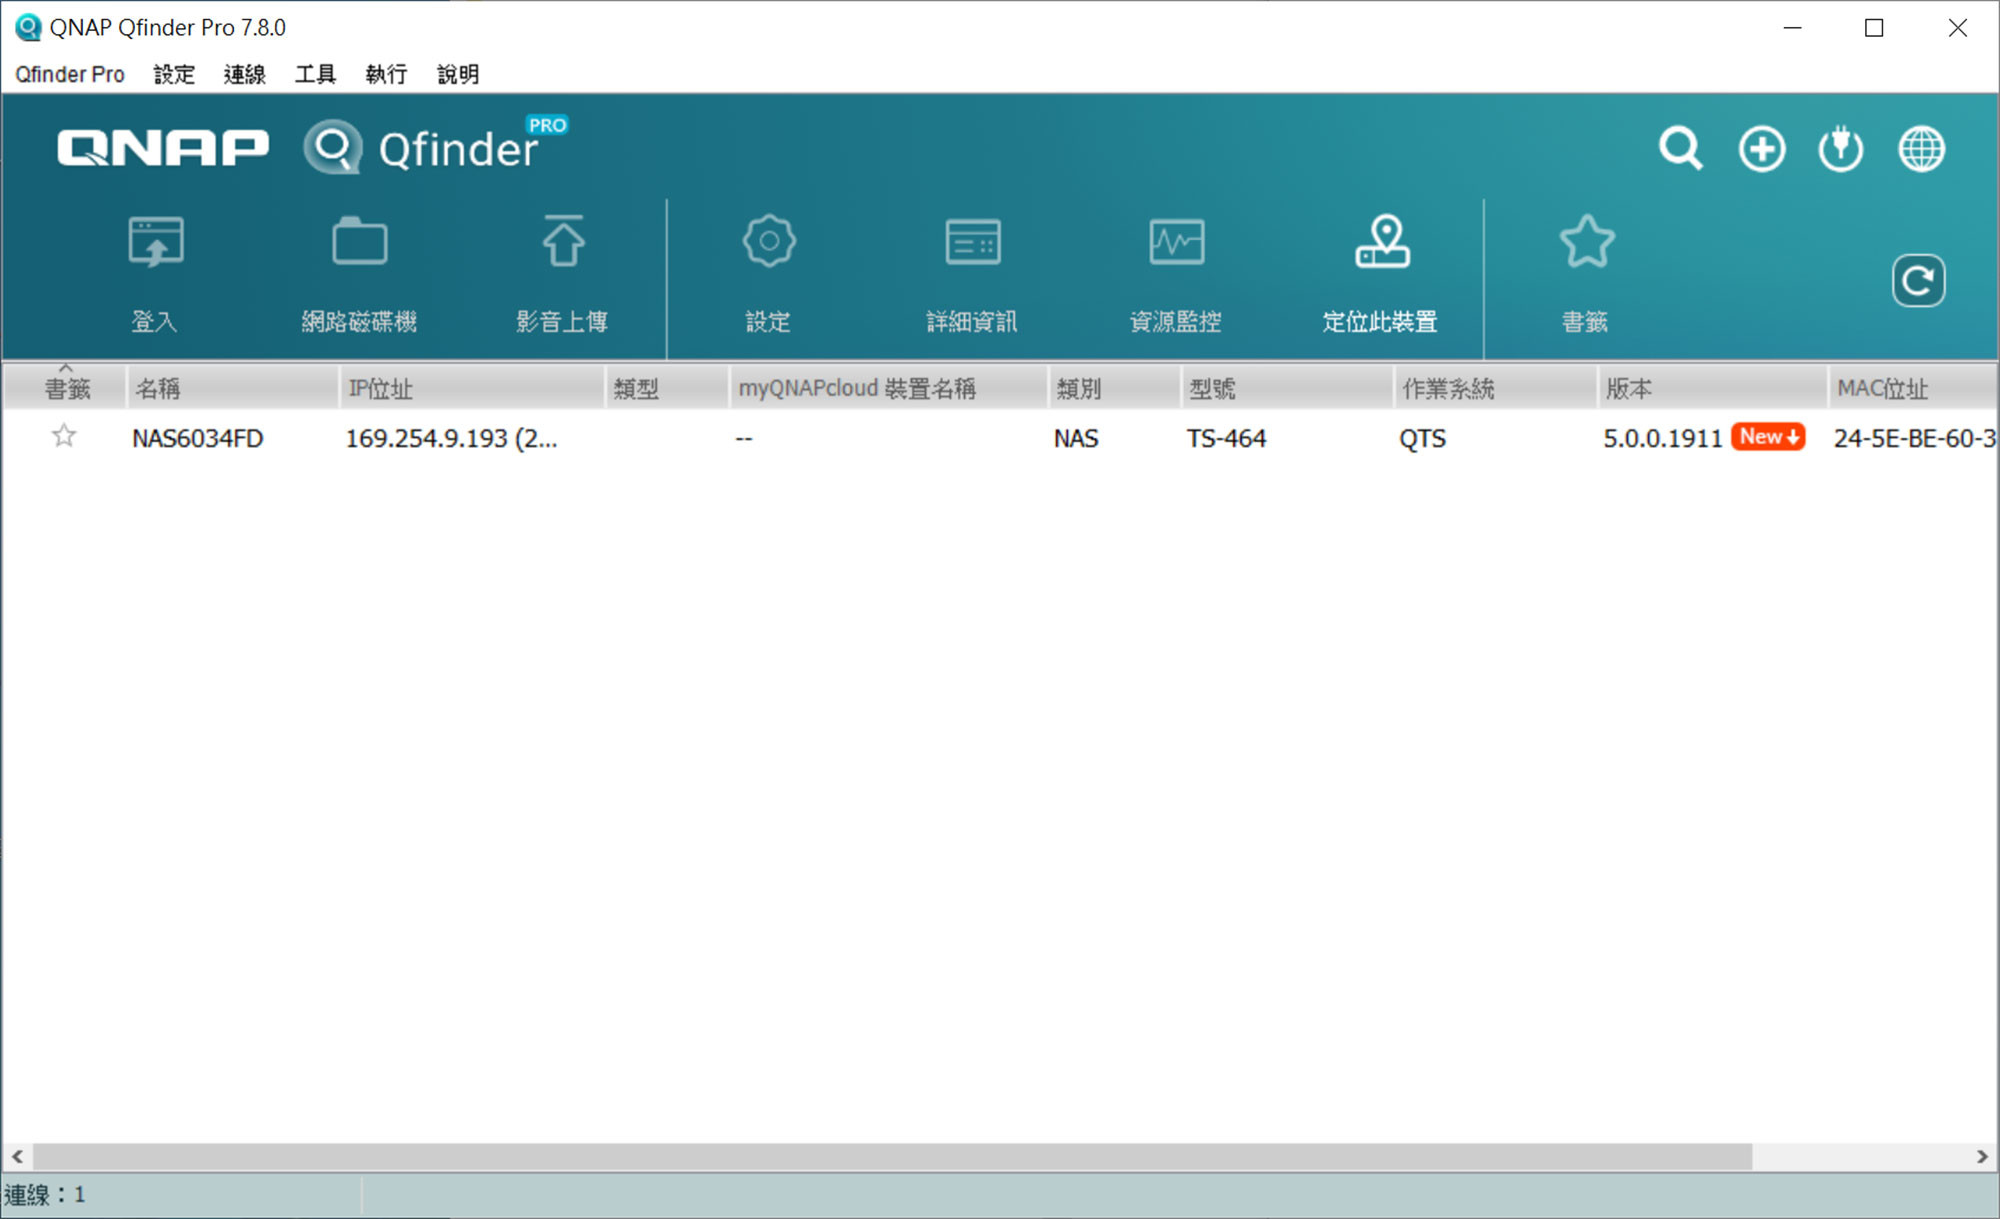Image resolution: width=2000 pixels, height=1219 pixels.
Task: Click the QNAP logo in header
Action: tap(163, 148)
